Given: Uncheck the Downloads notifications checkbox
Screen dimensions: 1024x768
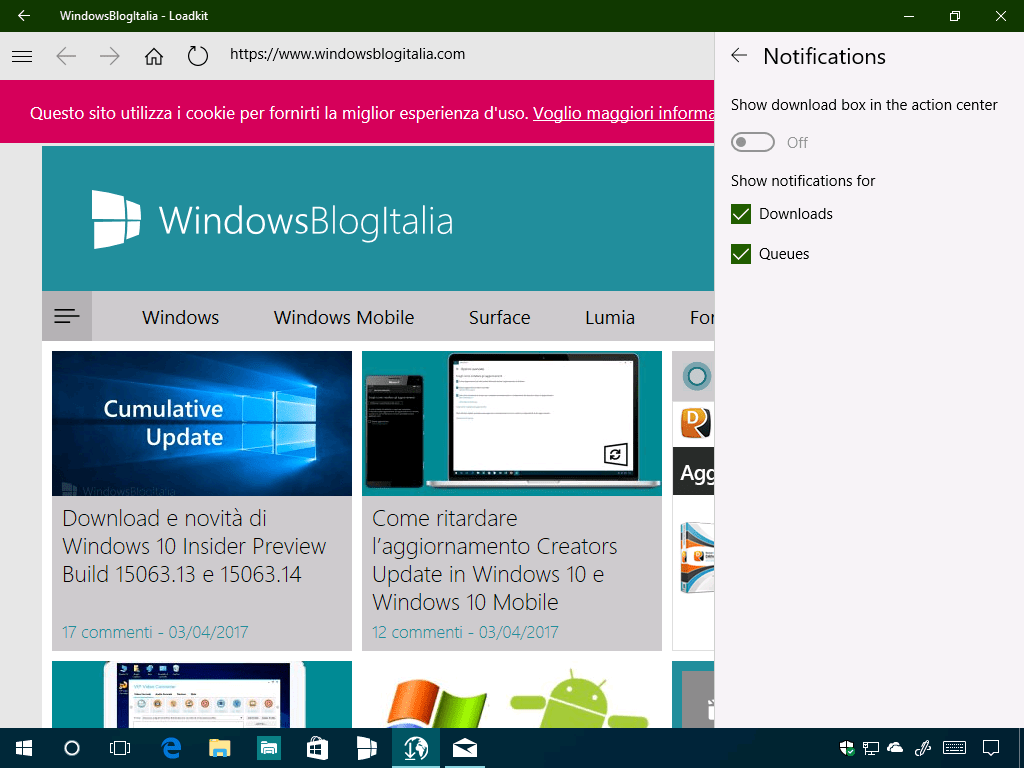Looking at the screenshot, I should click(741, 214).
